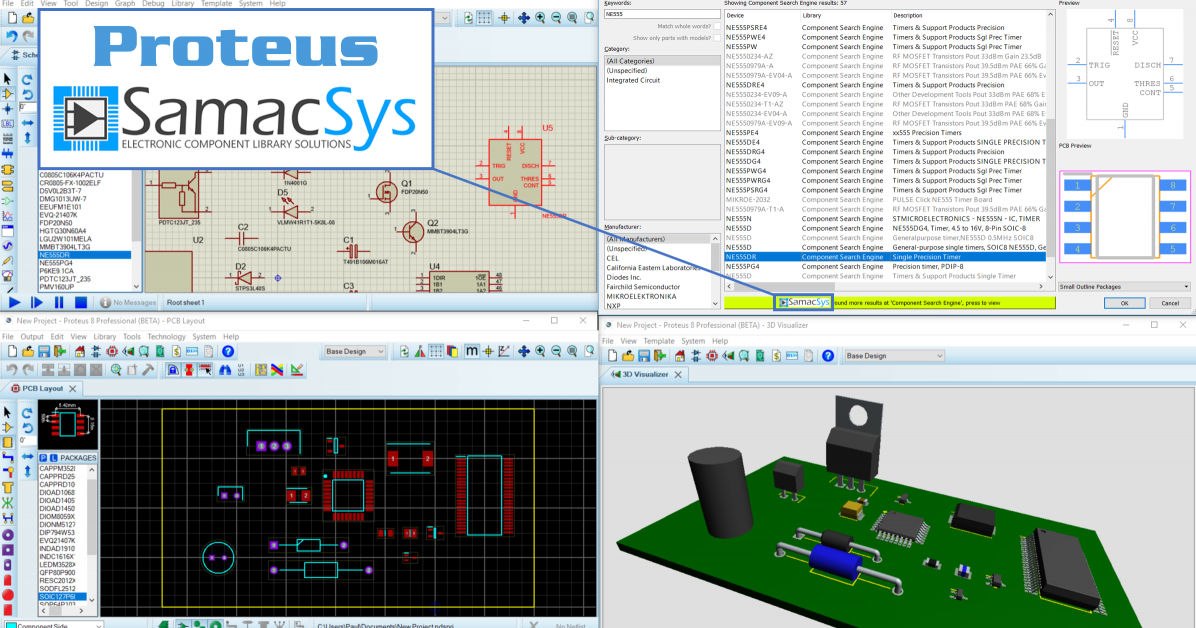Select the Component mode tool in schematic sidebar

(7, 95)
